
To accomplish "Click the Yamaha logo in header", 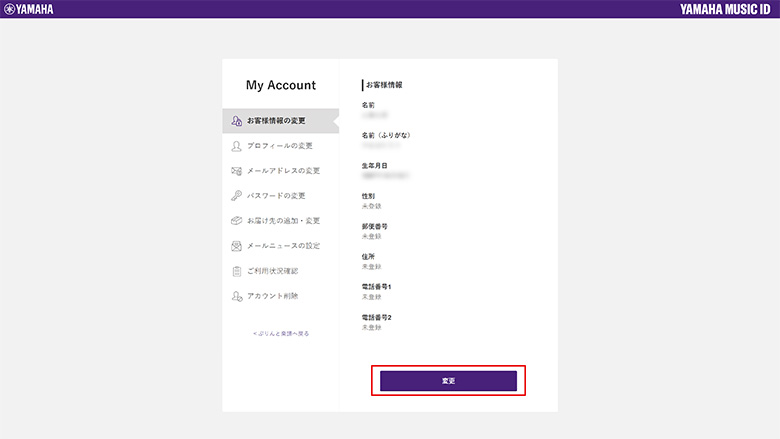I will coord(29,9).
